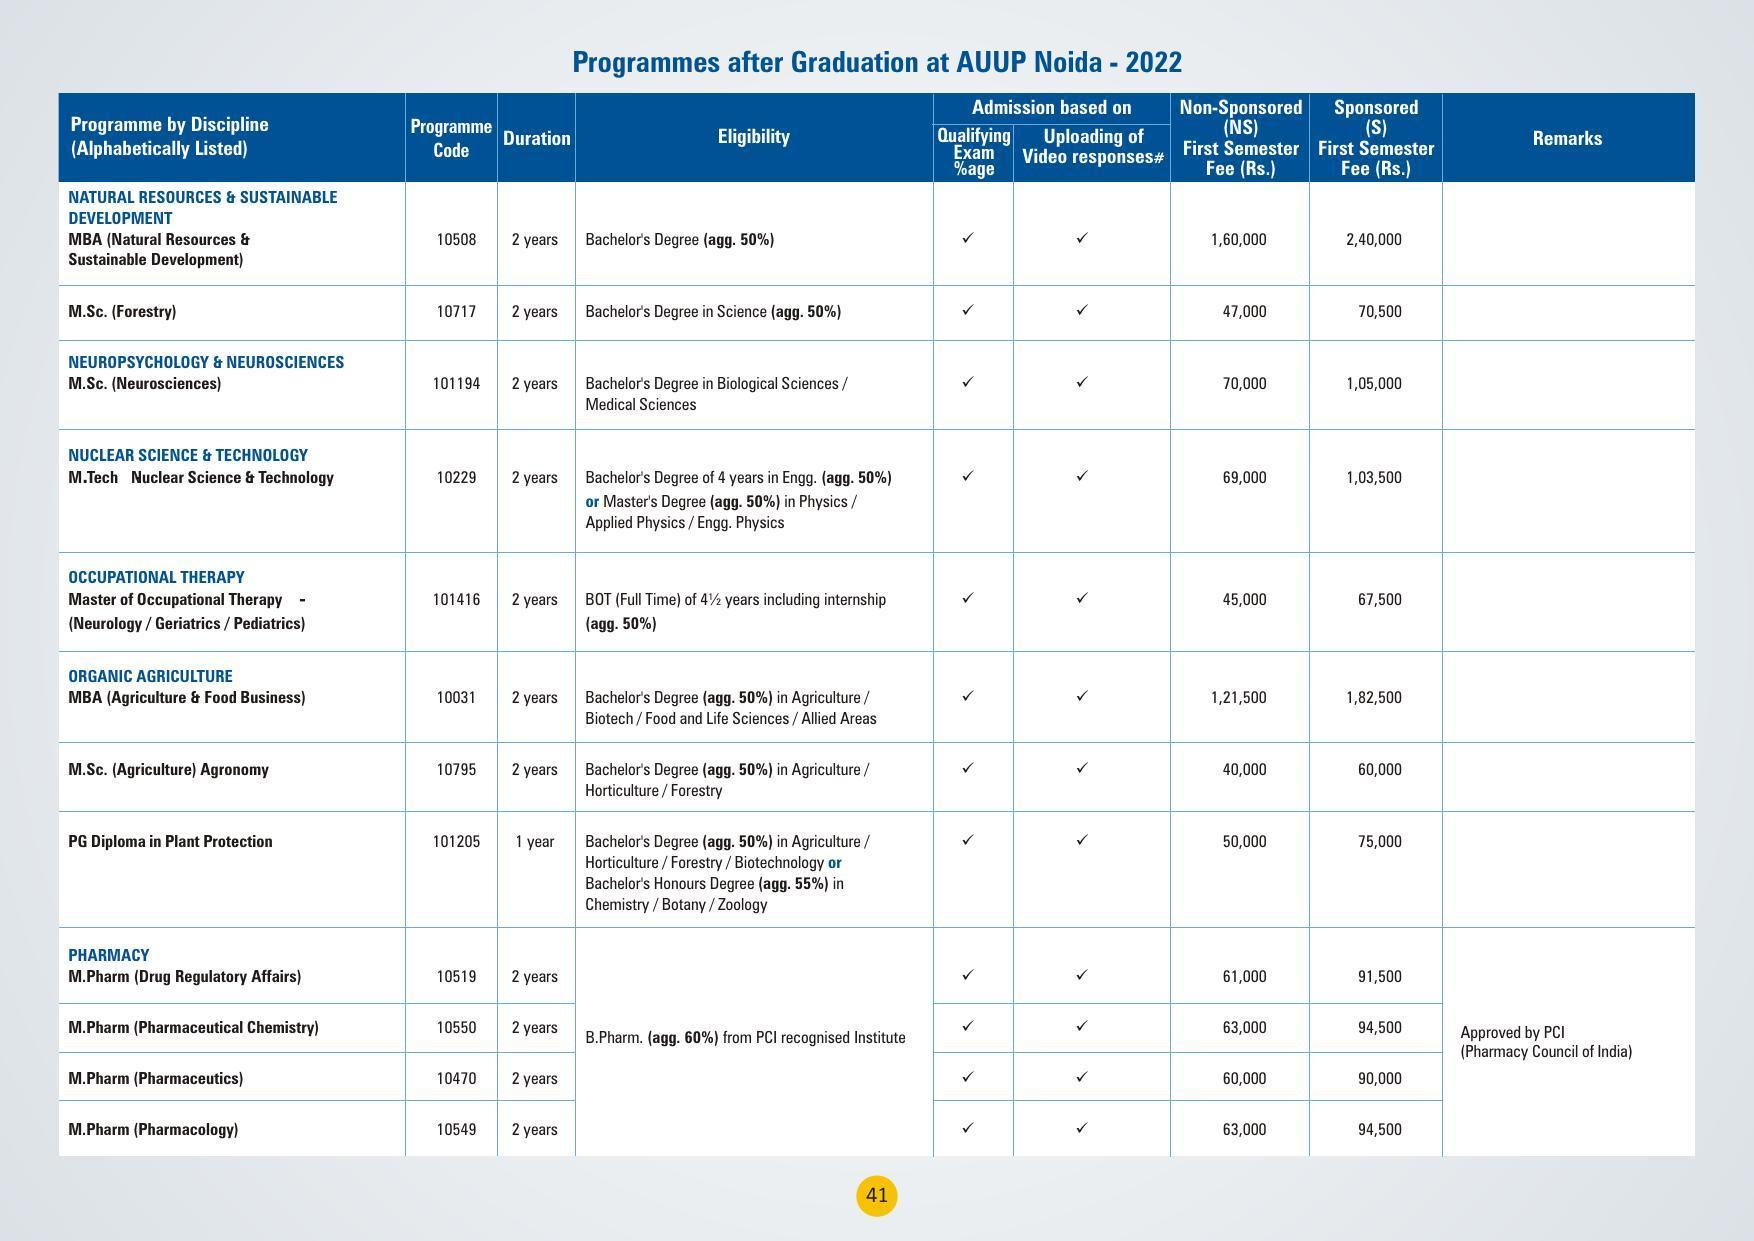Click the 'PHARMACY' discipline heading
Screen dimensions: 1754x1241
(109, 955)
